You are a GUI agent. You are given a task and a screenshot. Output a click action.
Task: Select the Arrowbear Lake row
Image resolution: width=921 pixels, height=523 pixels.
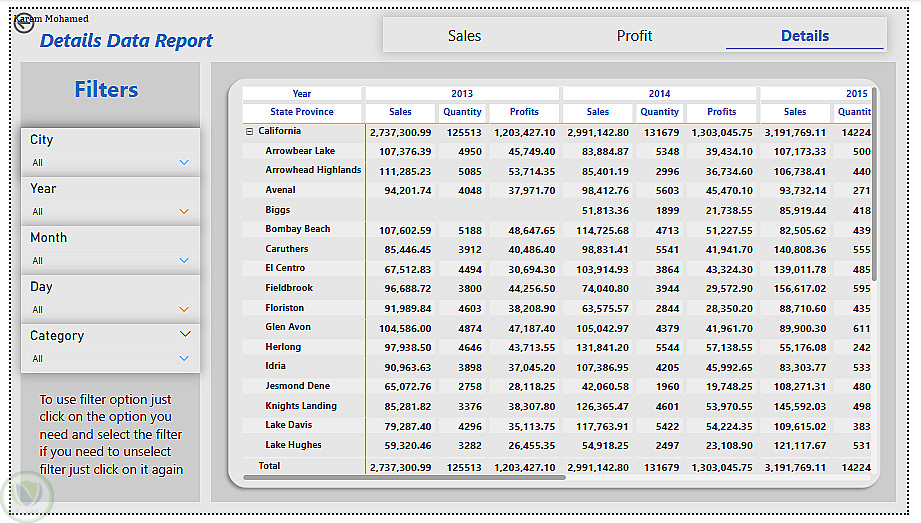click(300, 151)
